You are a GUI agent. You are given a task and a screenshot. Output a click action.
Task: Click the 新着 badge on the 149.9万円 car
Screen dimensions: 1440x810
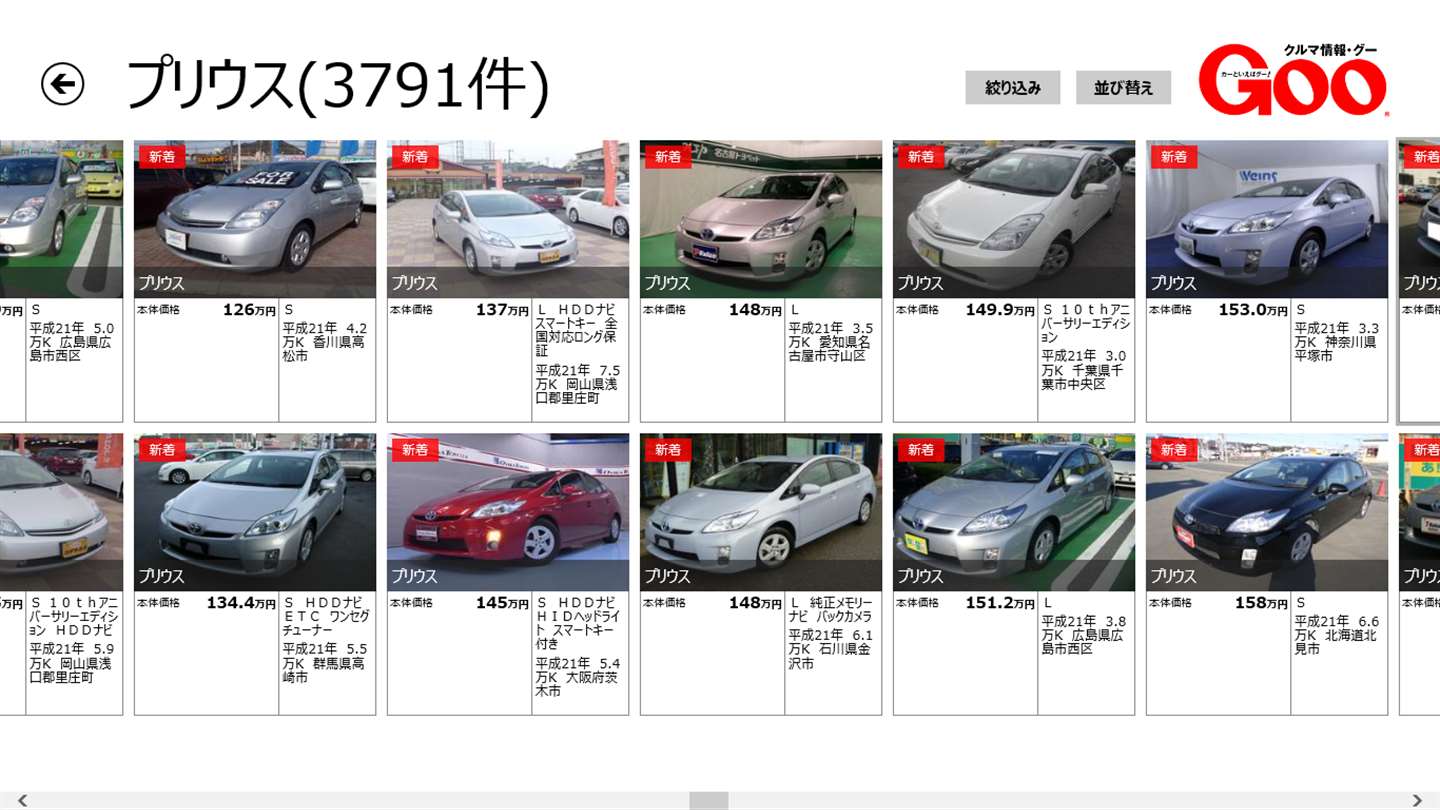click(921, 157)
